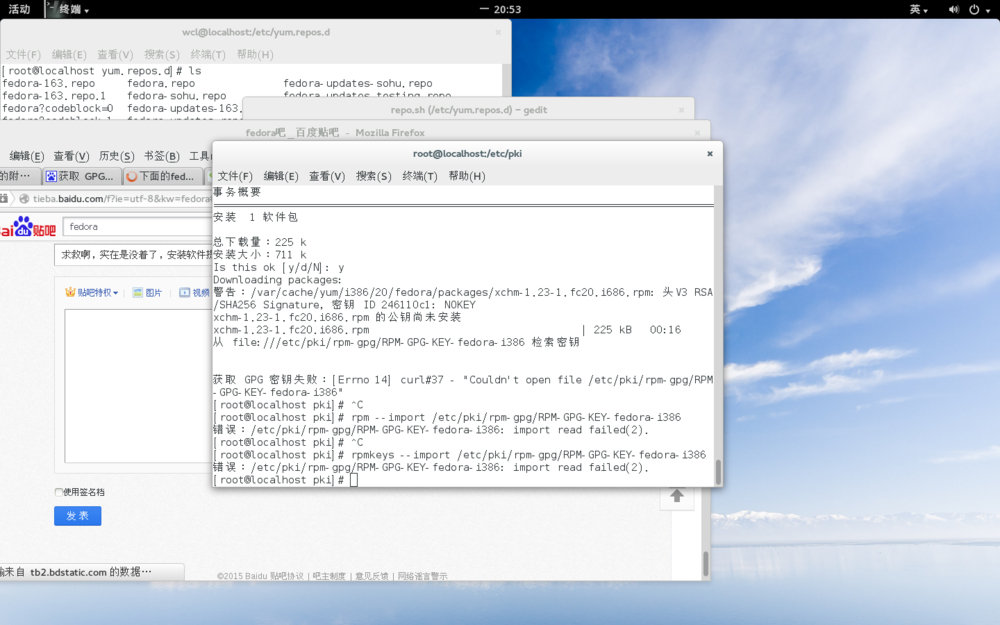
Task: Open 帮助(H) menu in root@localhost terminal
Action: 466,176
